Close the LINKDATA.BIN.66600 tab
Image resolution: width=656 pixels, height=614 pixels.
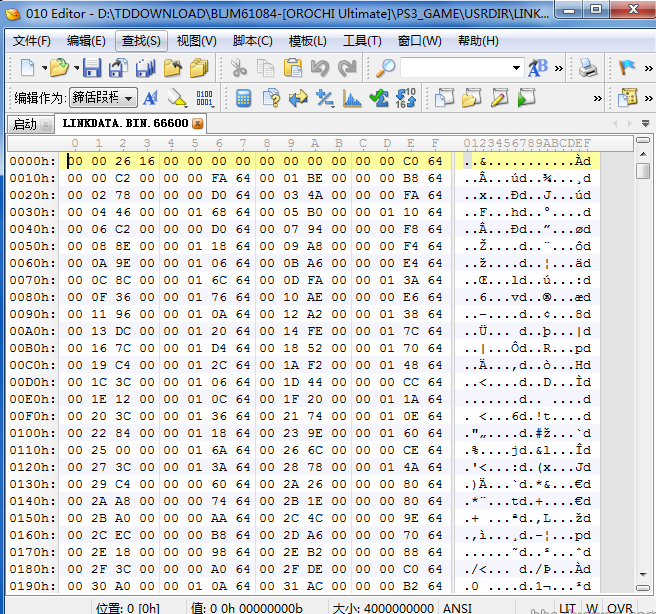198,124
